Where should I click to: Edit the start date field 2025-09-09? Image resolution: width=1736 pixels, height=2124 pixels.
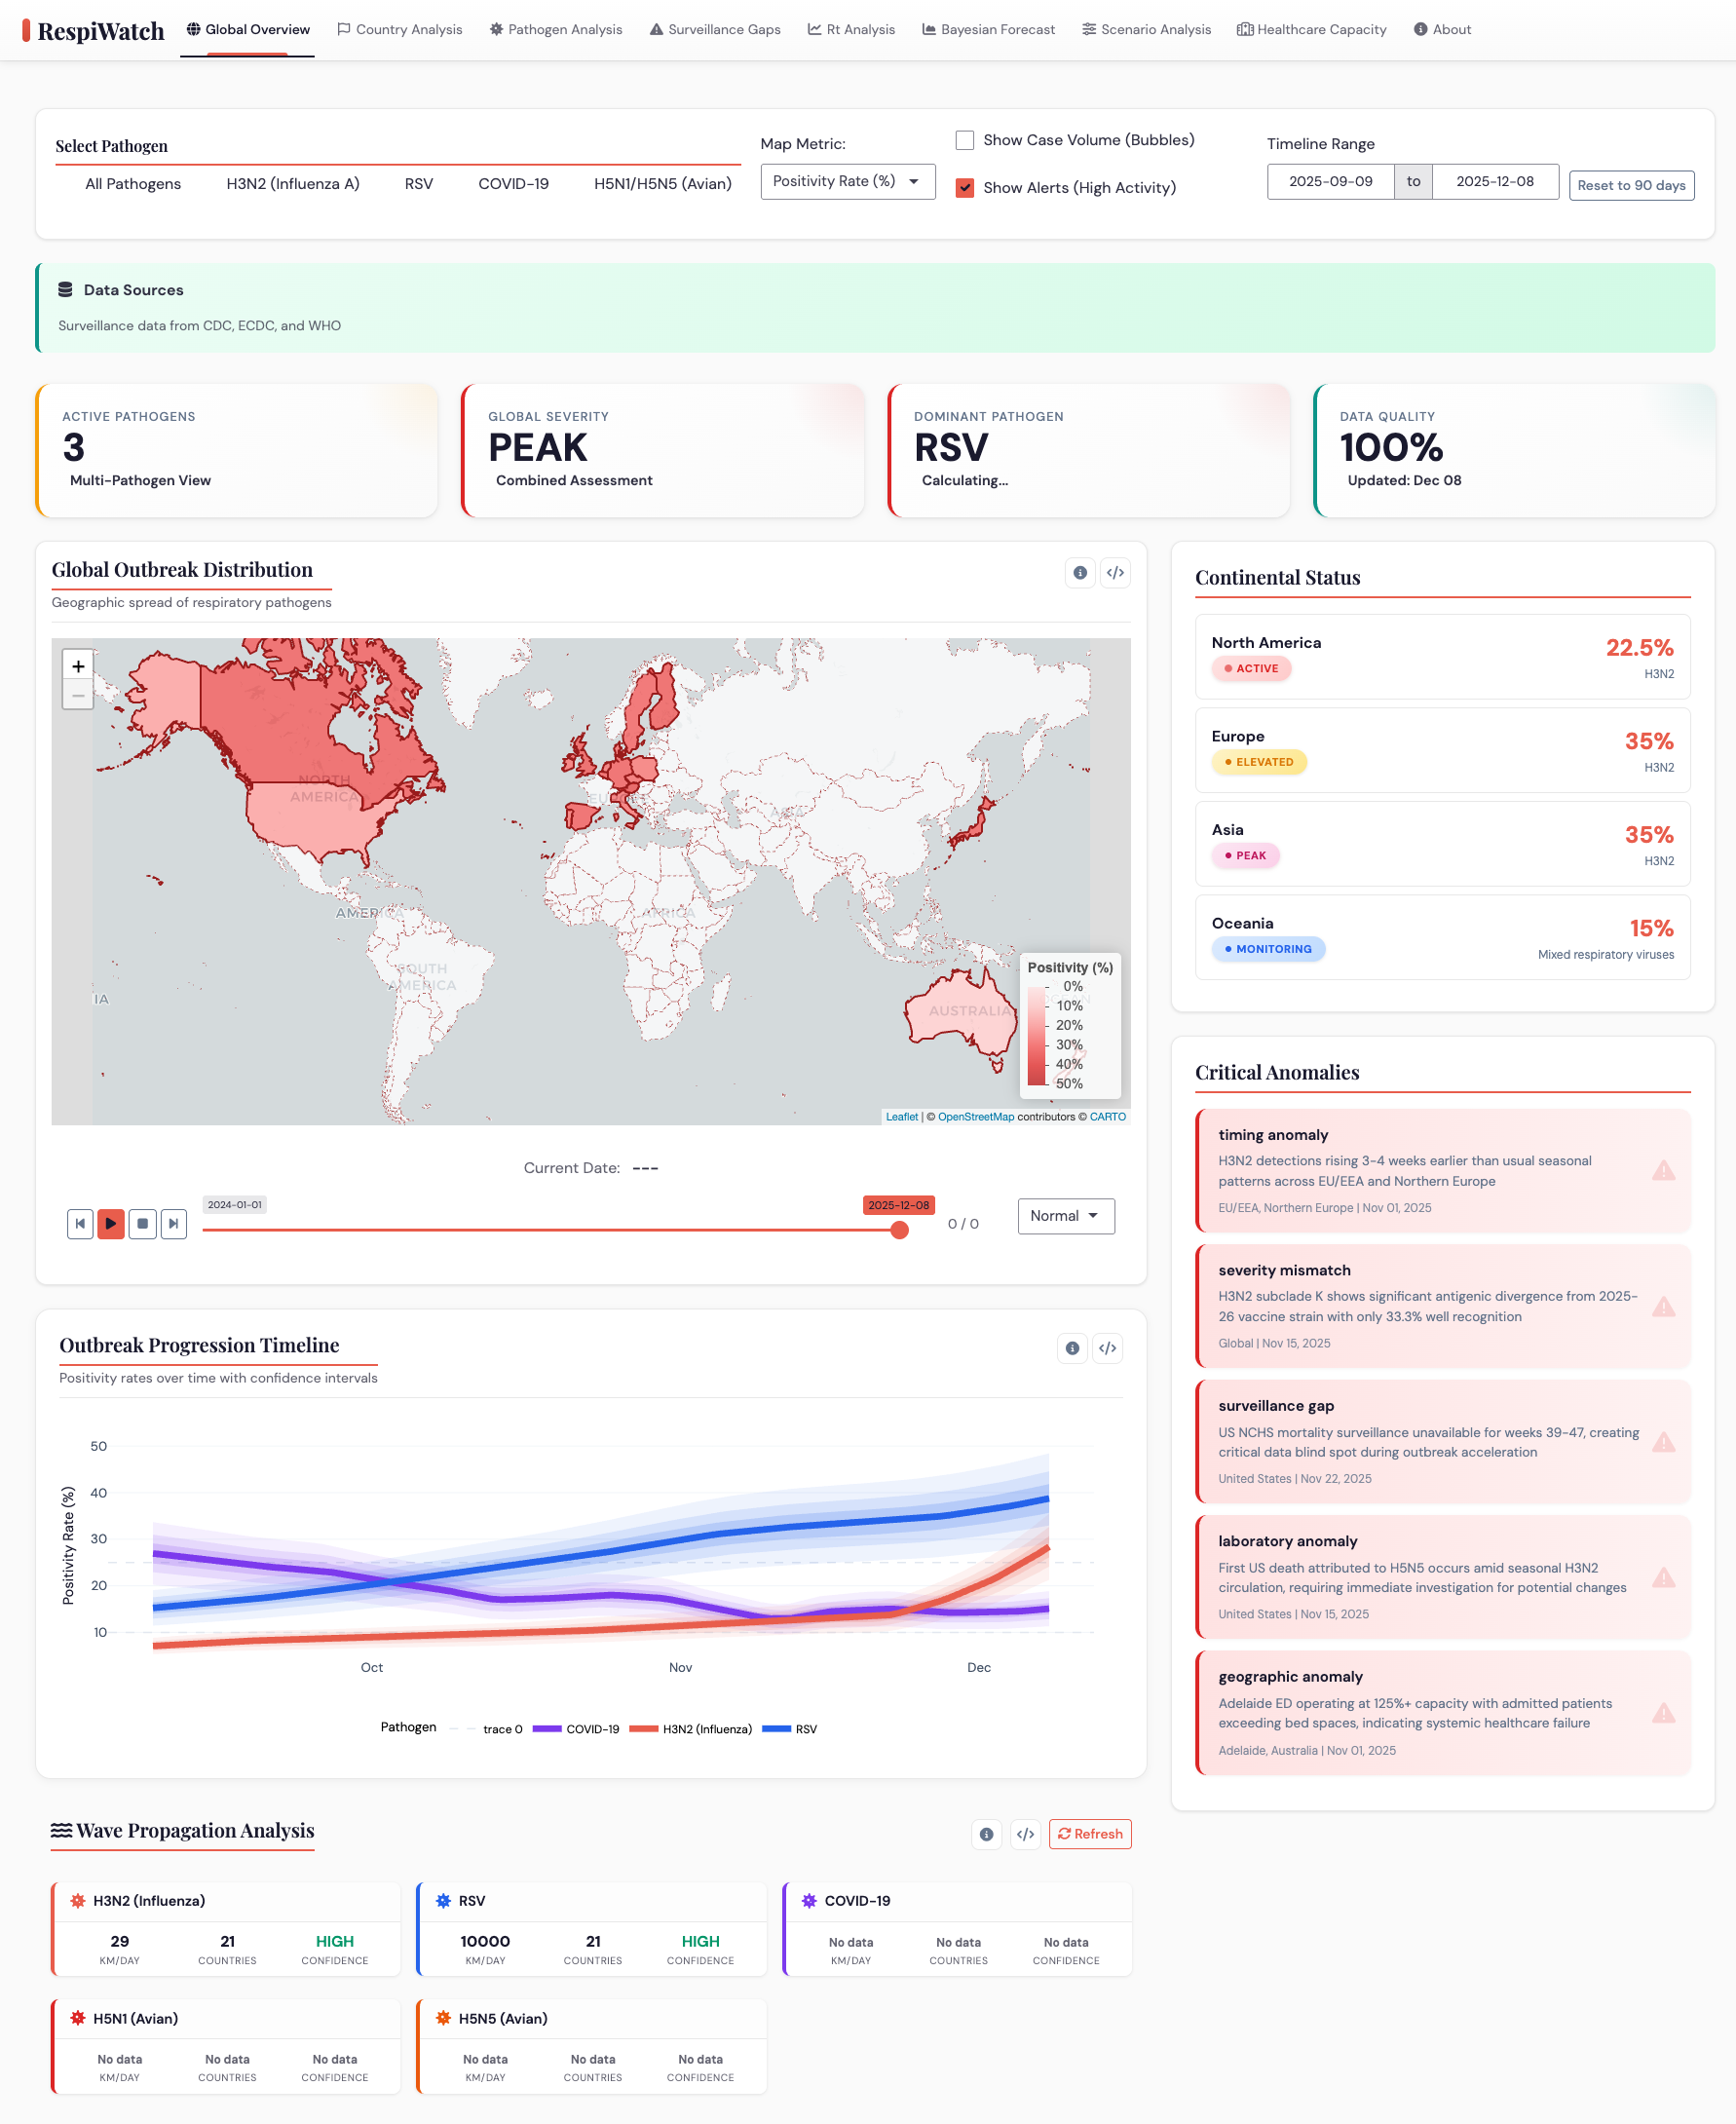(1330, 181)
